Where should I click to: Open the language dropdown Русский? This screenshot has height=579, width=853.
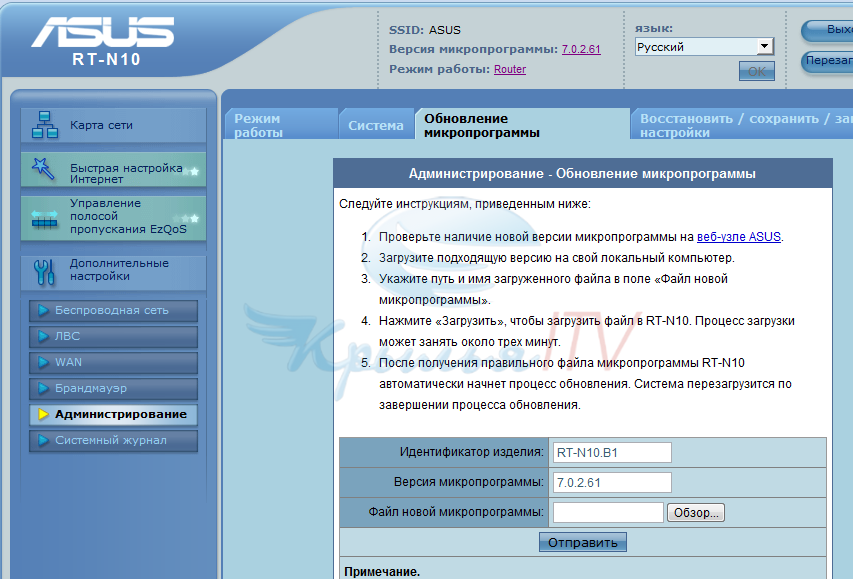704,47
